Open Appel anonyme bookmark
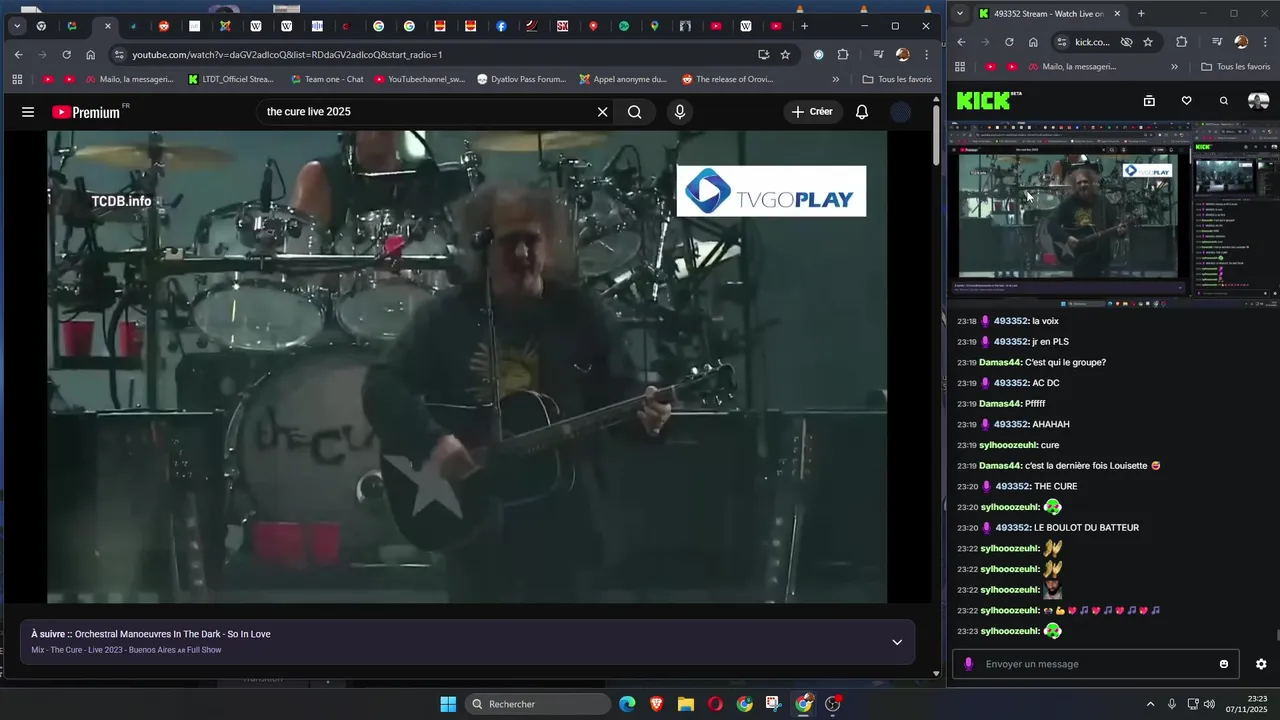The width and height of the screenshot is (1280, 720). 623,79
